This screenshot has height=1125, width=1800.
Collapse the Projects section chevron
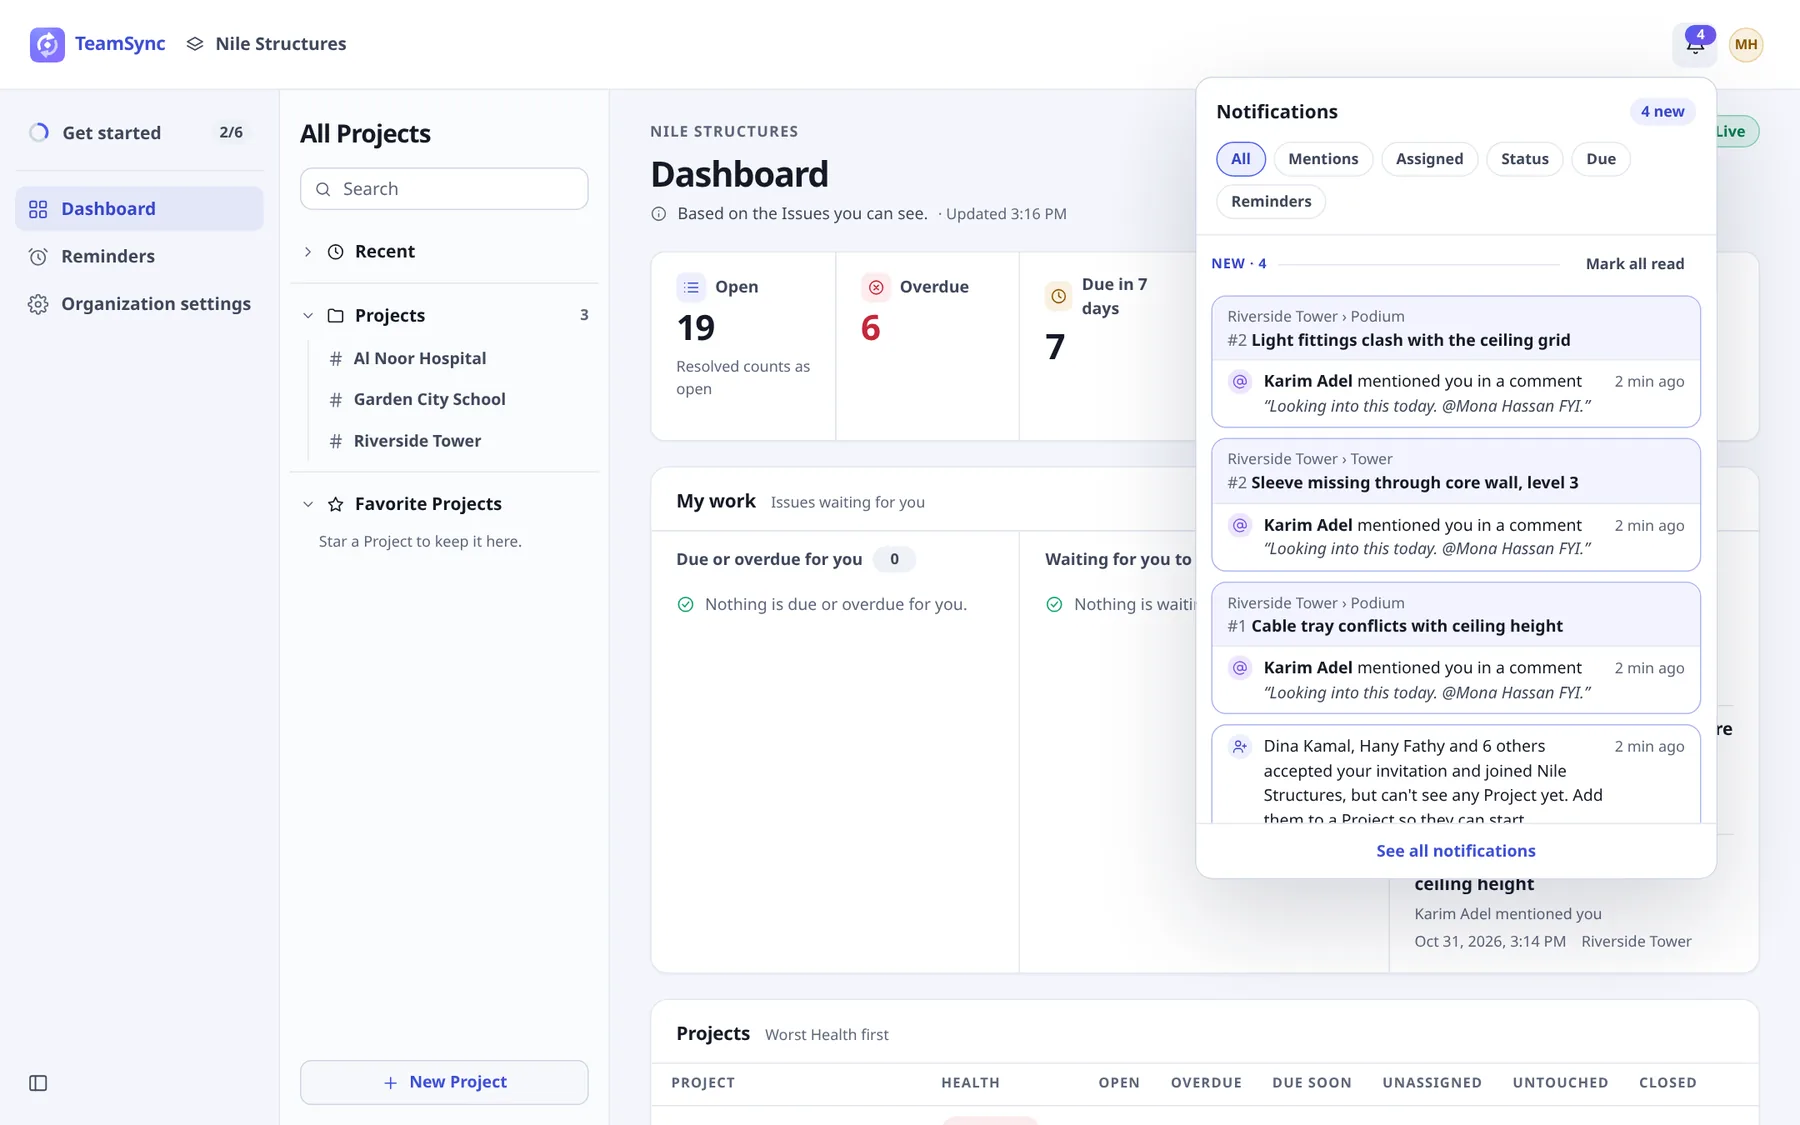click(x=308, y=316)
